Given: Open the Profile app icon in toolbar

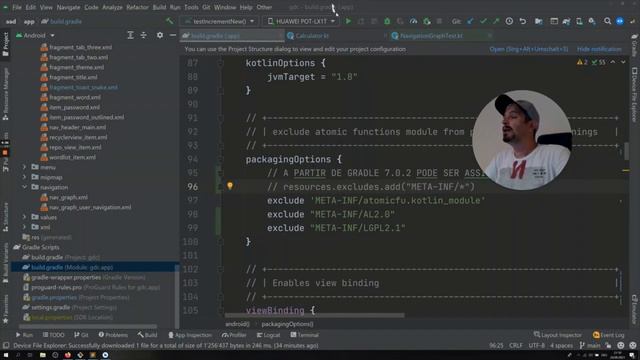Looking at the screenshot, I should 413,21.
